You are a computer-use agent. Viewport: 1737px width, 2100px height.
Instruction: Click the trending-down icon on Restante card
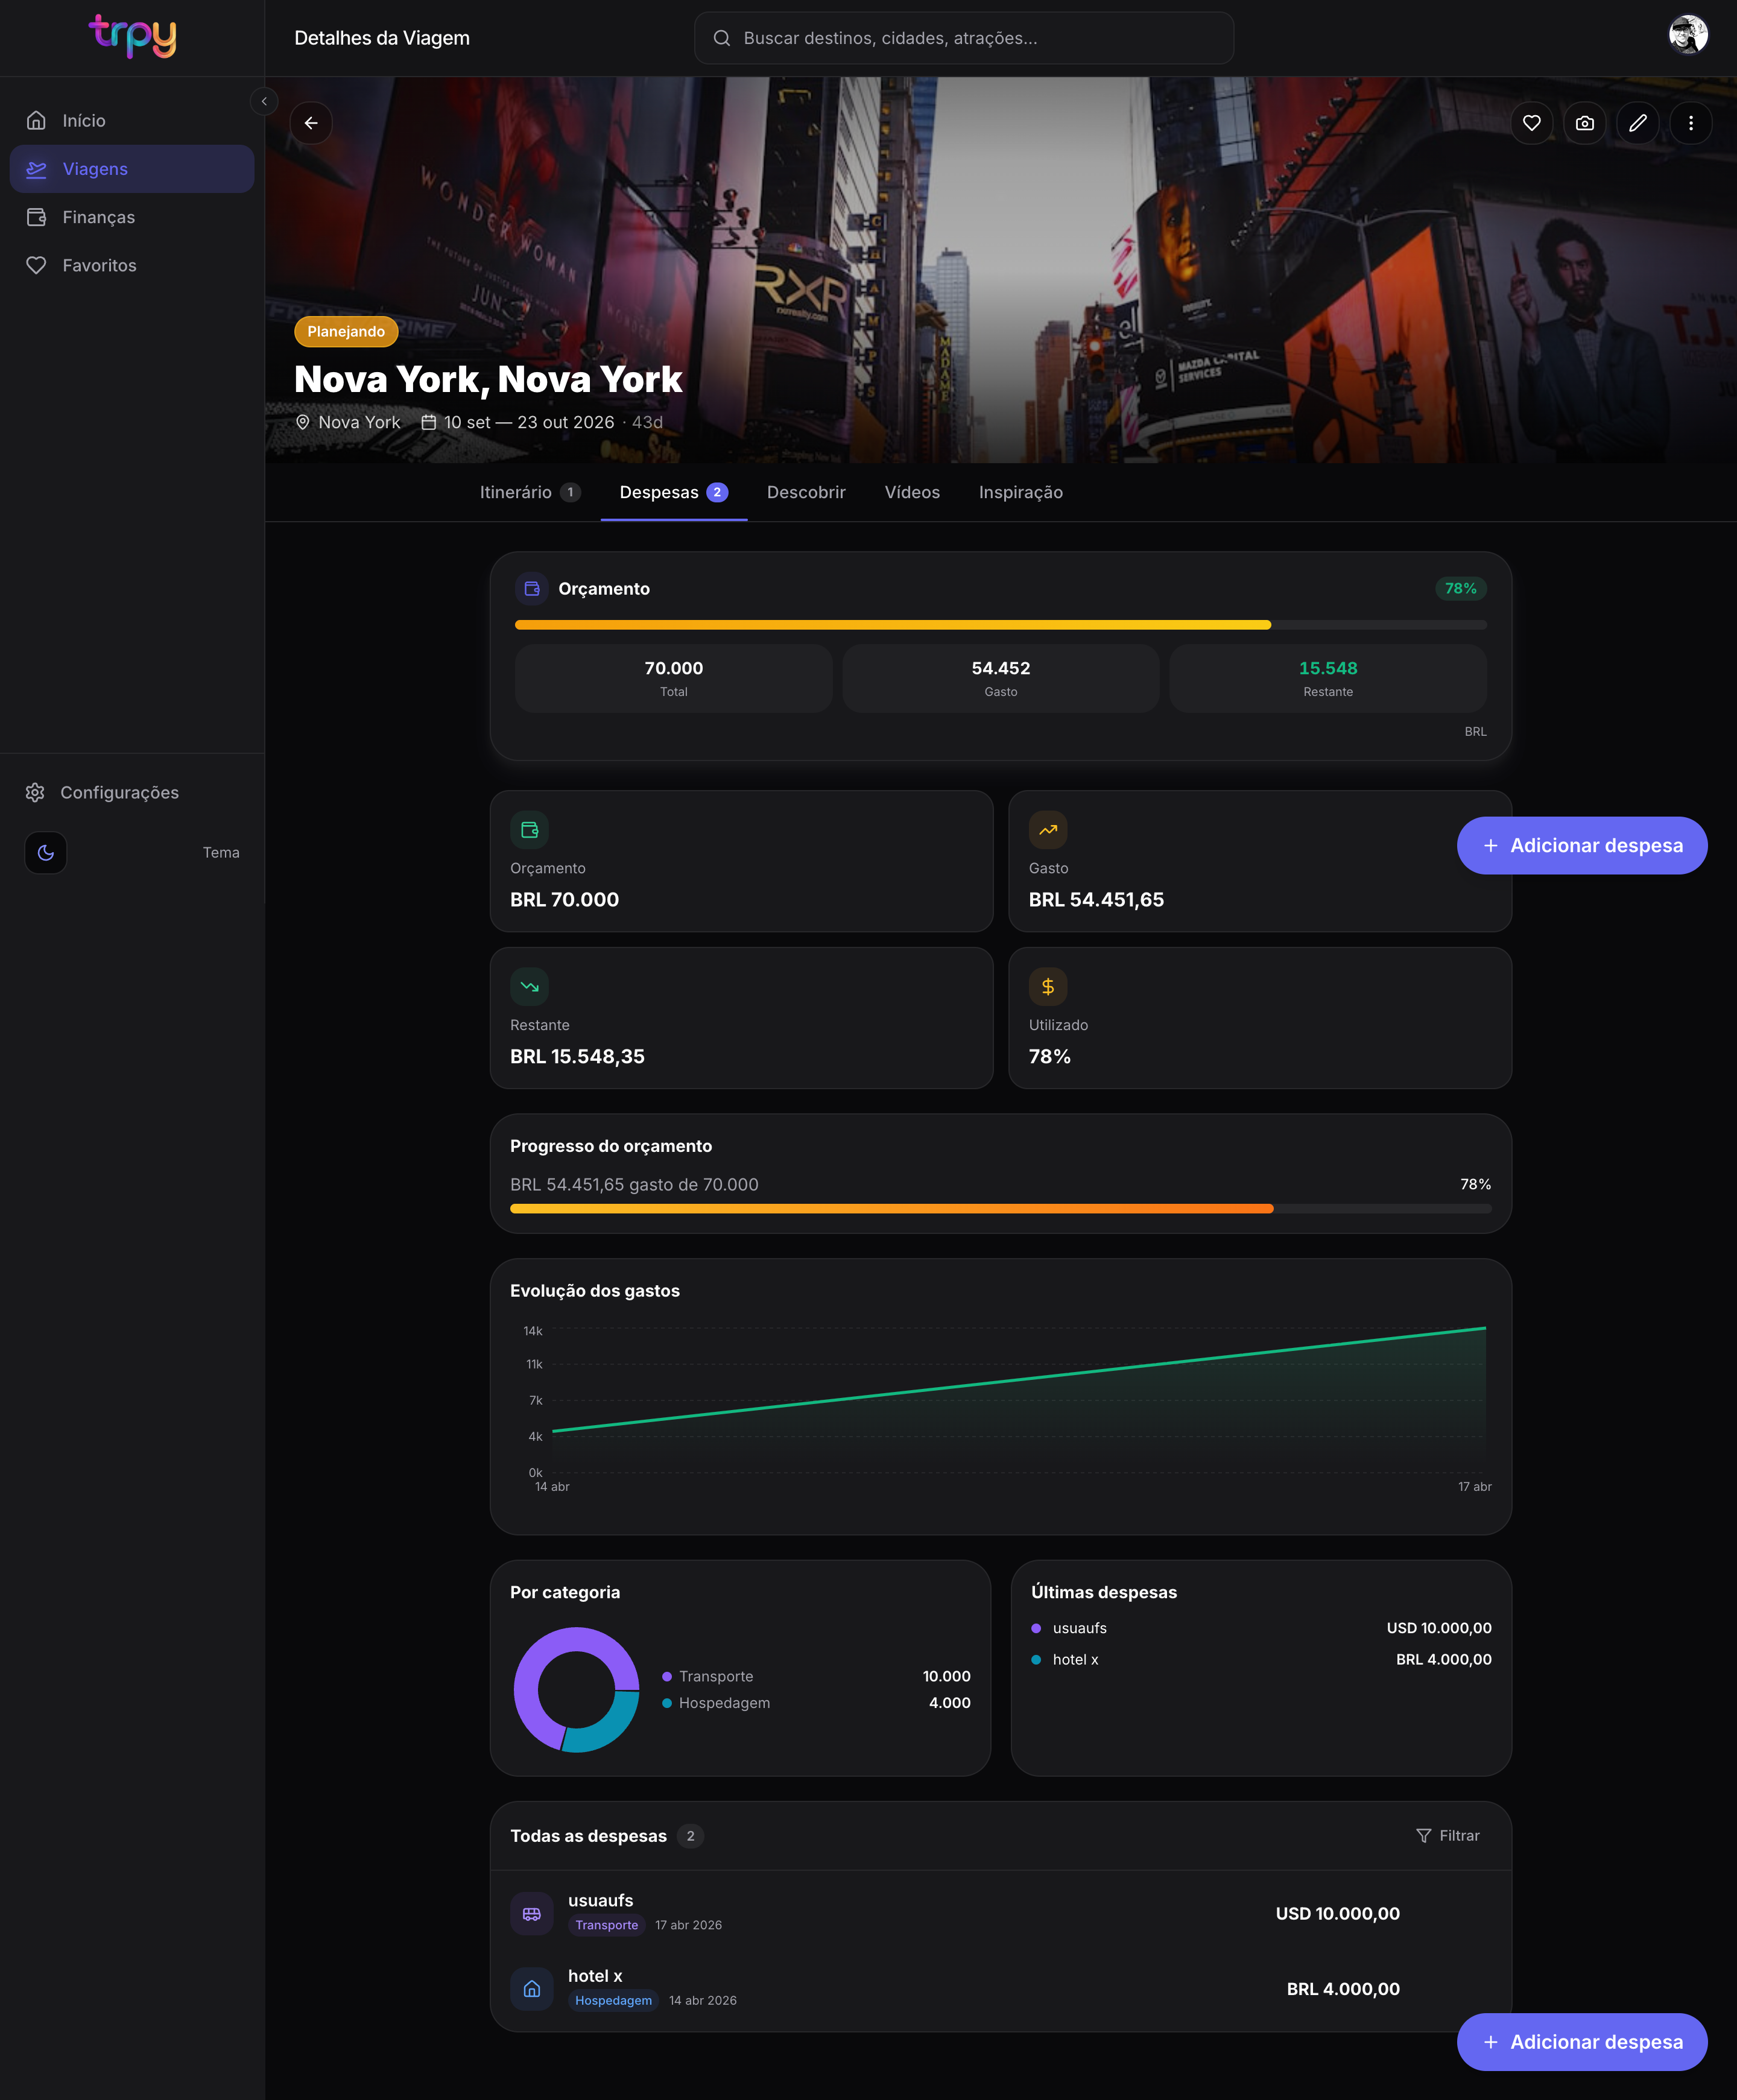530,987
